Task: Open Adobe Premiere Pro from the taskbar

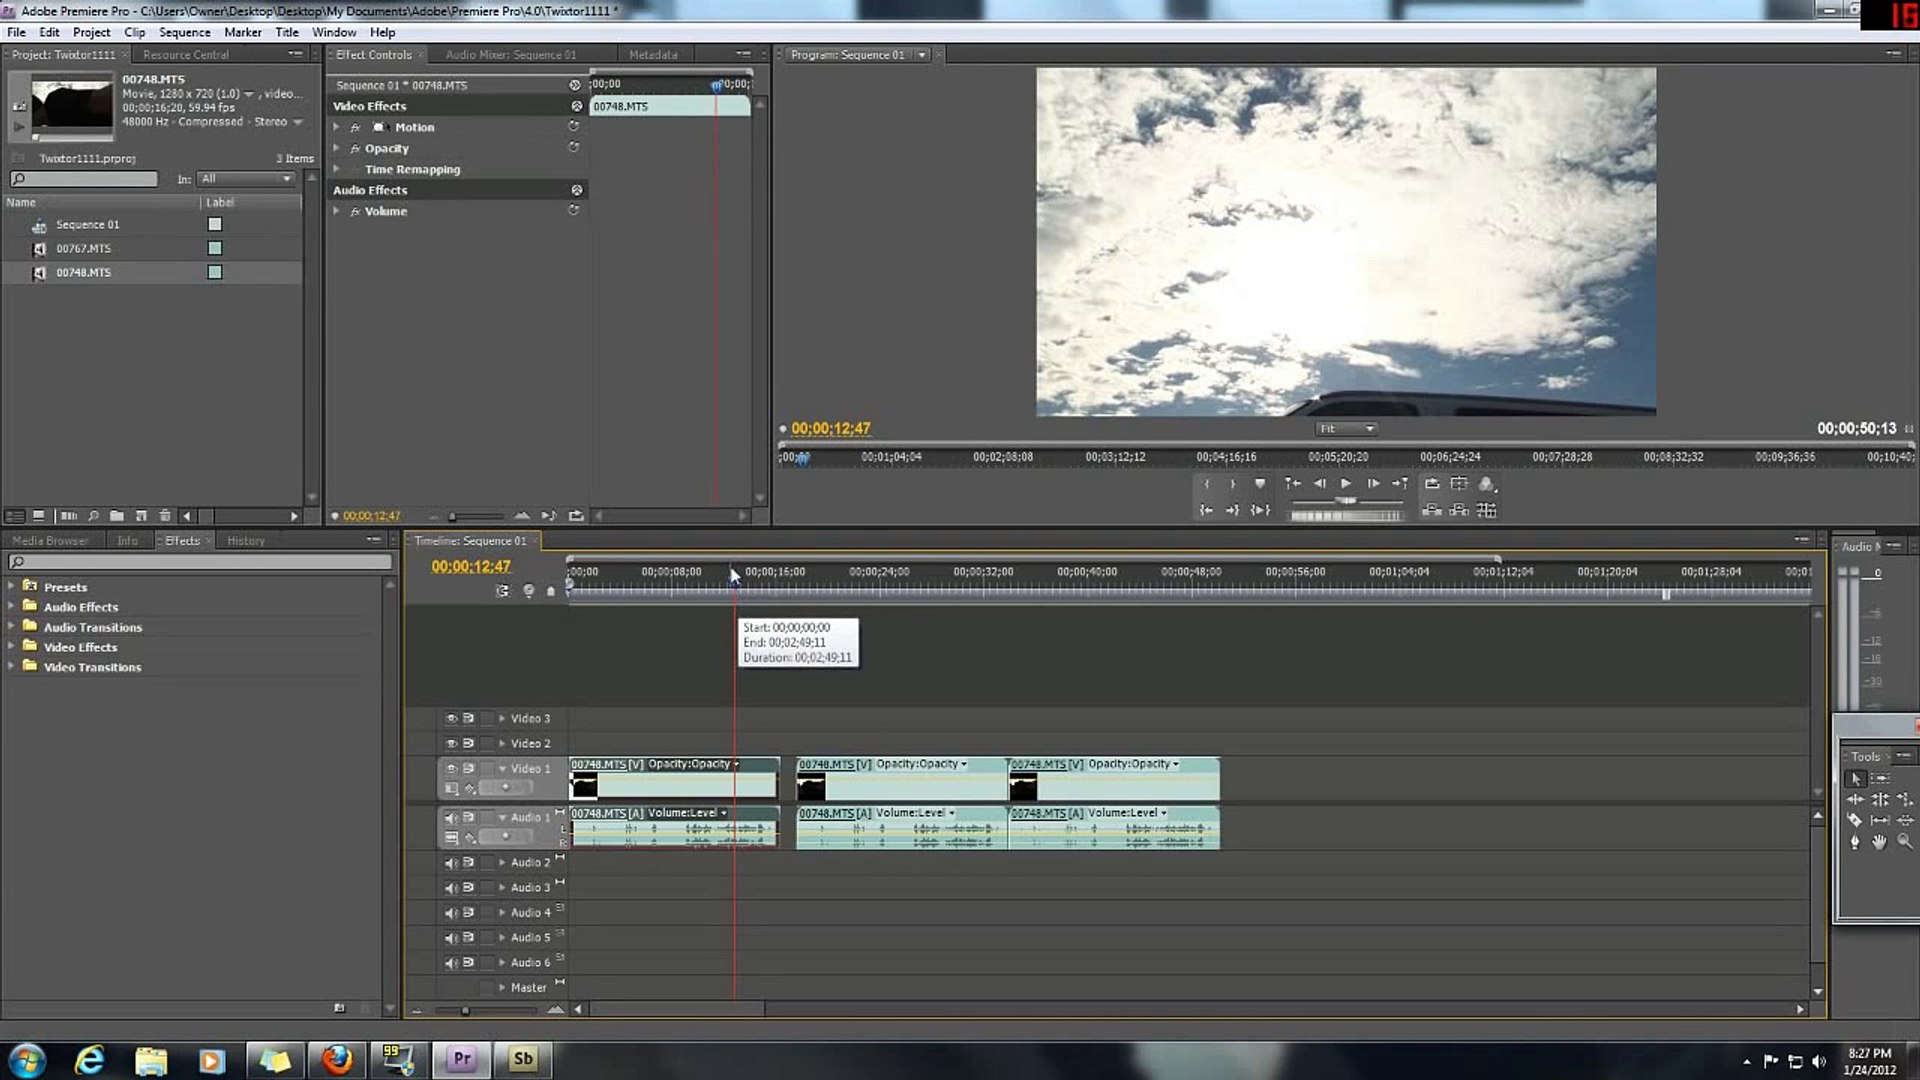Action: click(461, 1059)
